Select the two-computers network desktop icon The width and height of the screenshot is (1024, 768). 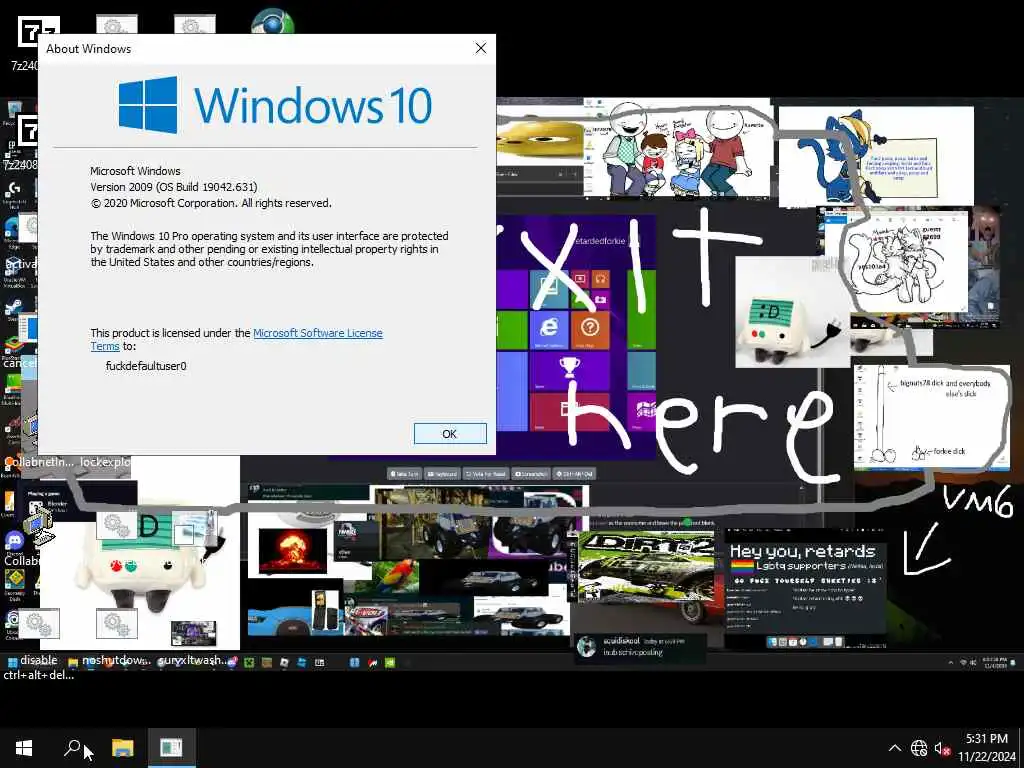(x=38, y=526)
